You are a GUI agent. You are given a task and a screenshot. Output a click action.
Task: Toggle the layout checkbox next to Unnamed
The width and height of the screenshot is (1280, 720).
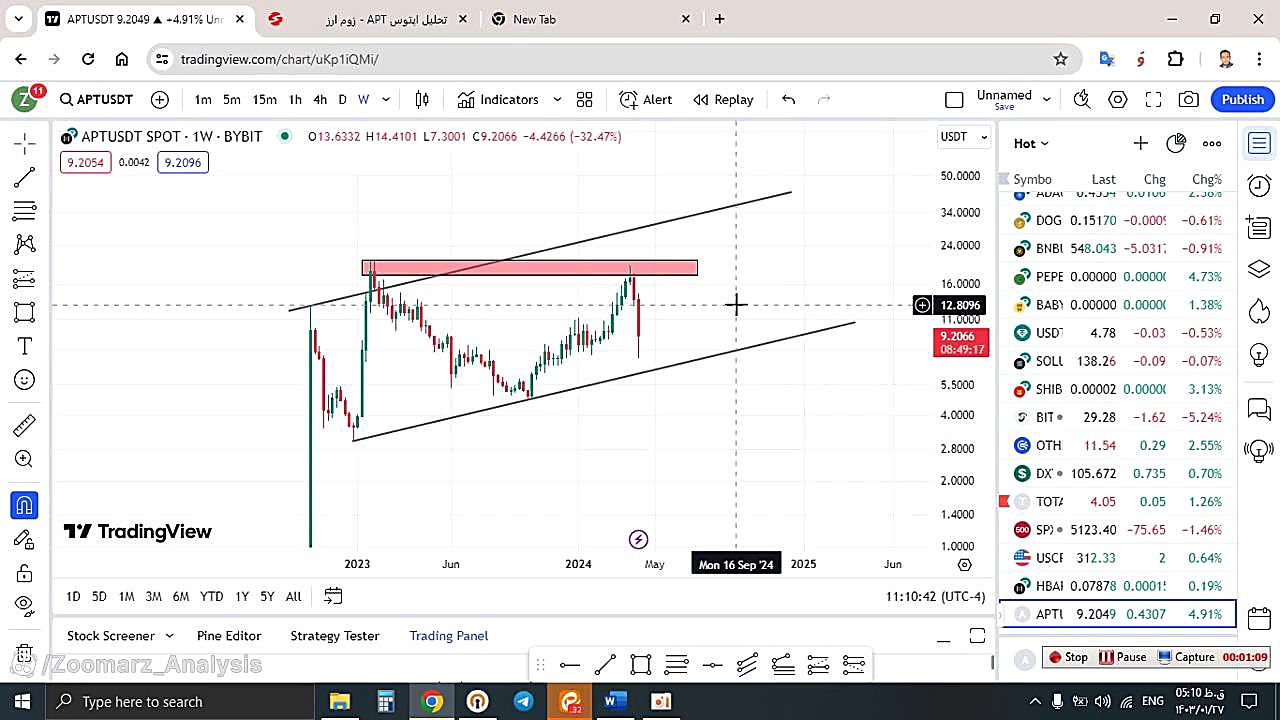pos(954,99)
